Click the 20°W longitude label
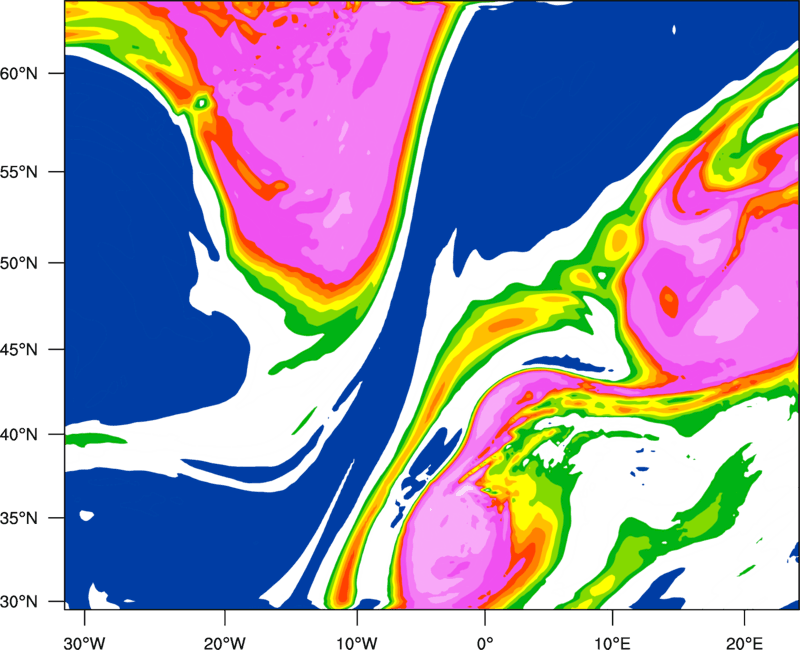The image size is (800, 650). 225,643
